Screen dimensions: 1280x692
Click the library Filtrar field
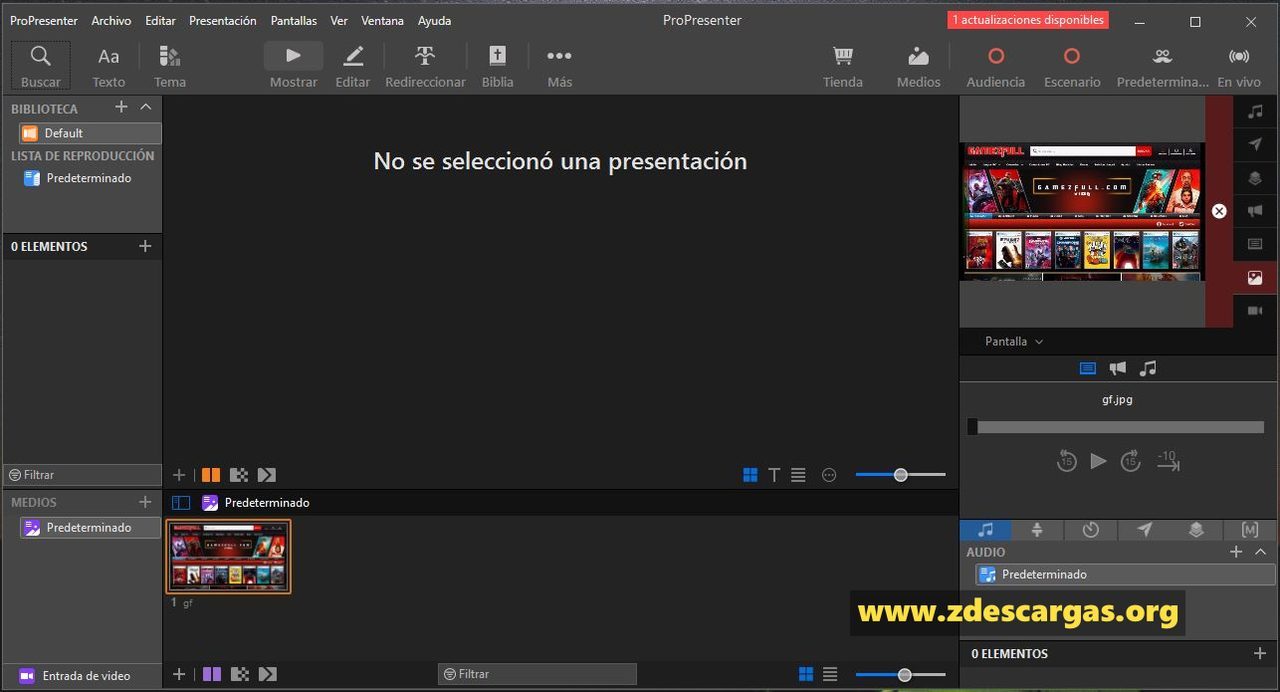pos(82,475)
